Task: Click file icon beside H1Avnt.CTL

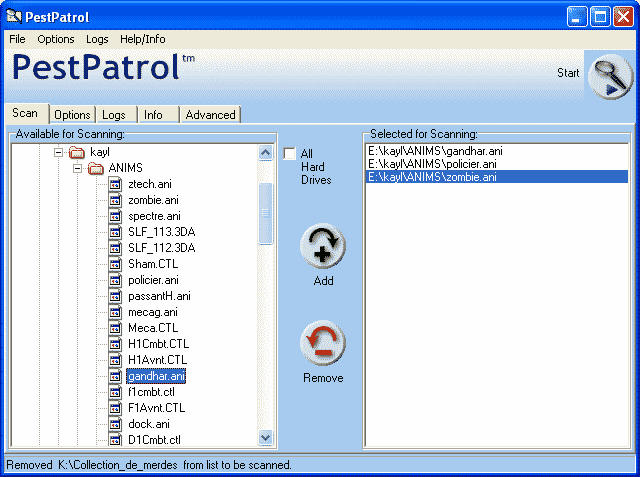Action: pyautogui.click(x=115, y=360)
